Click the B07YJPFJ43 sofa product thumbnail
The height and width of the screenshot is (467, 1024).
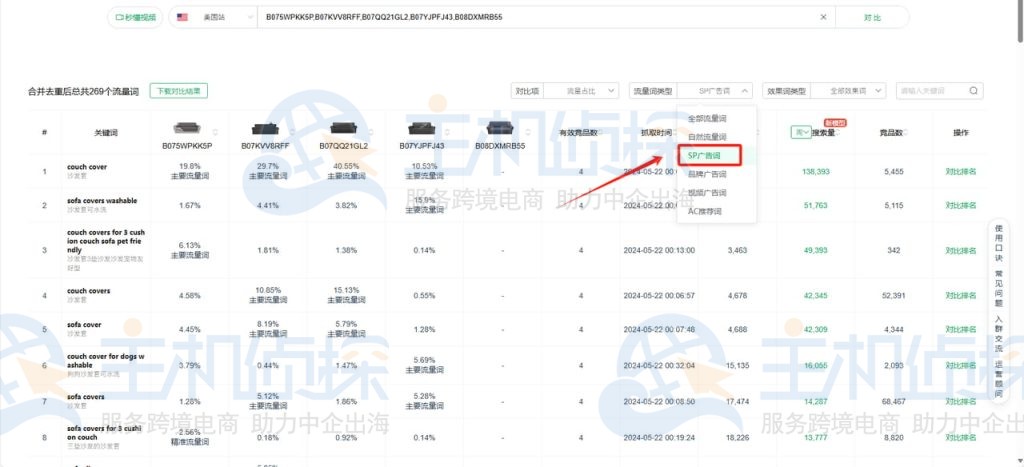point(421,129)
